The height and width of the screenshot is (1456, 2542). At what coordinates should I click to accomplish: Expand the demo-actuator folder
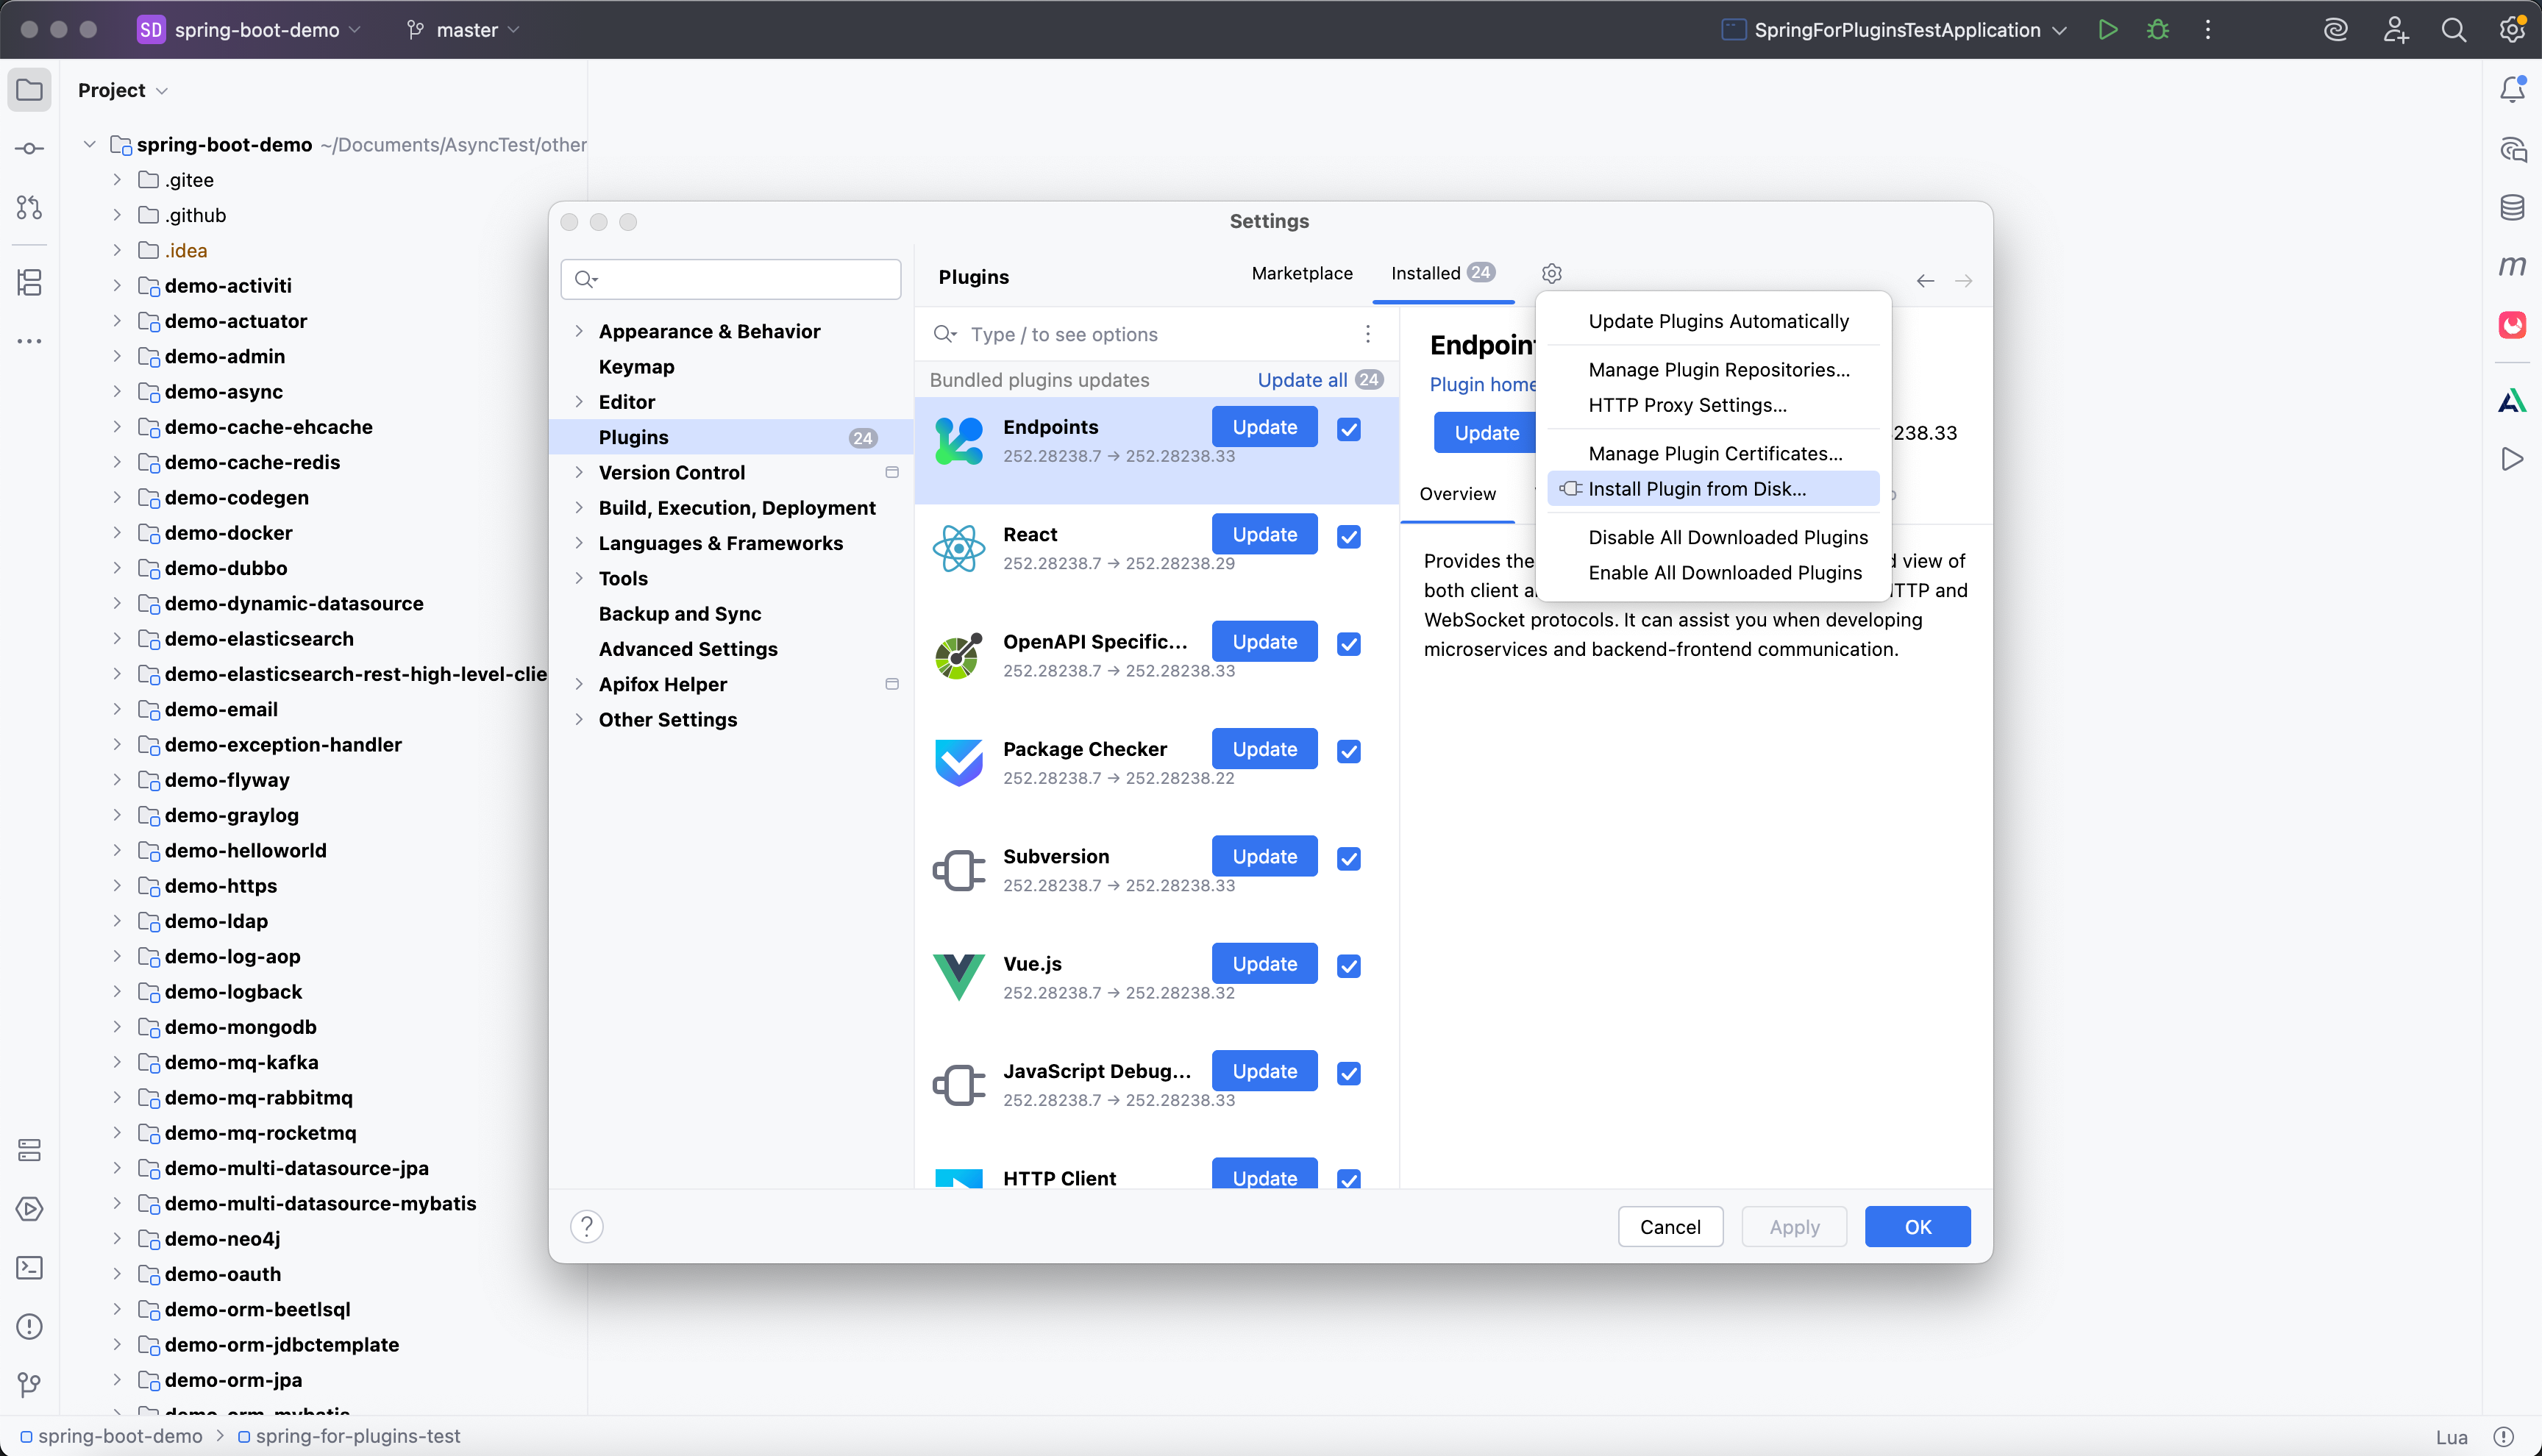(117, 321)
